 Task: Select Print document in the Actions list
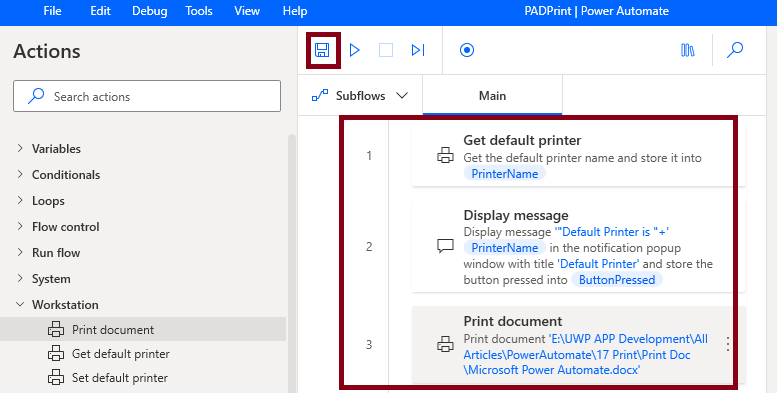tap(143, 329)
